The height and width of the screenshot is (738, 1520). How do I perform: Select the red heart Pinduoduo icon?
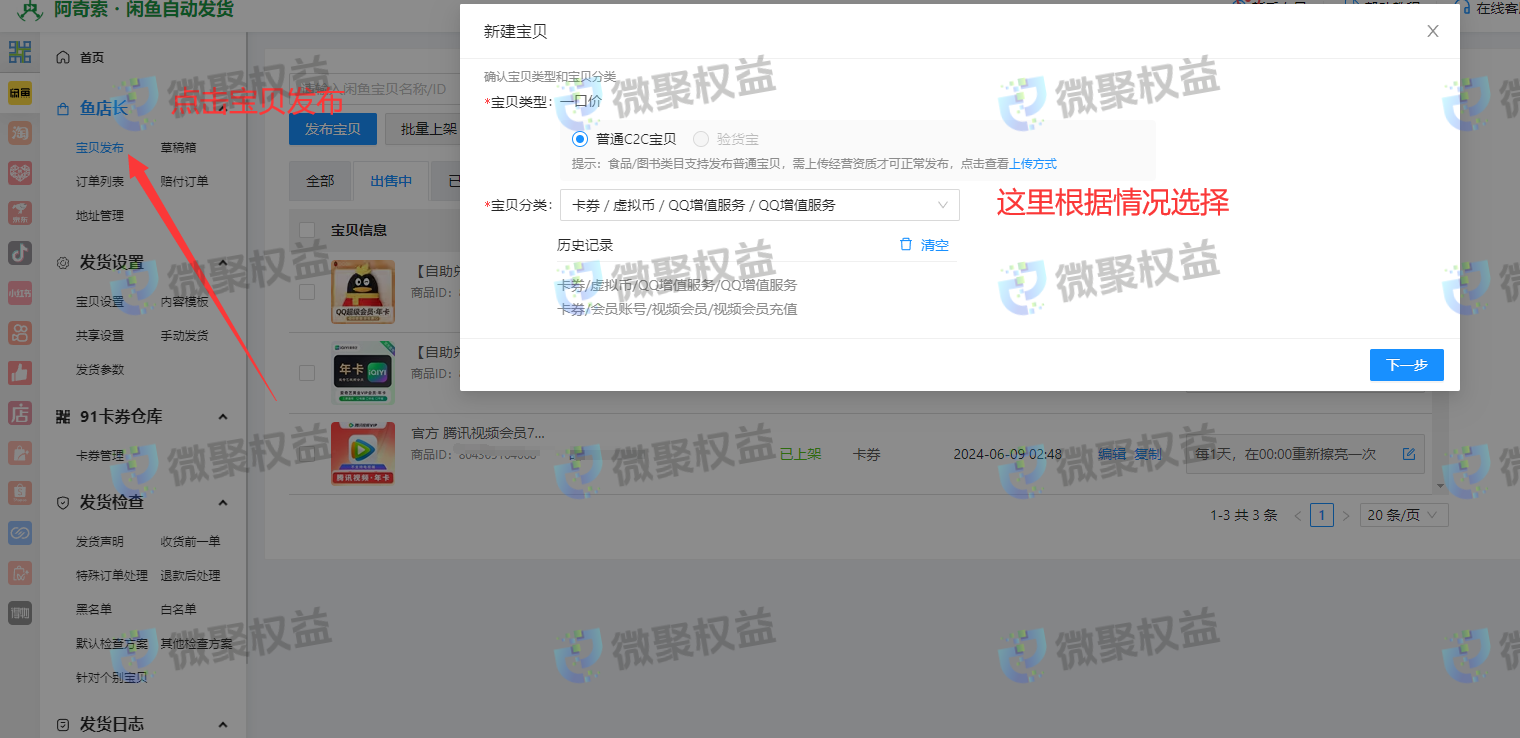click(20, 172)
